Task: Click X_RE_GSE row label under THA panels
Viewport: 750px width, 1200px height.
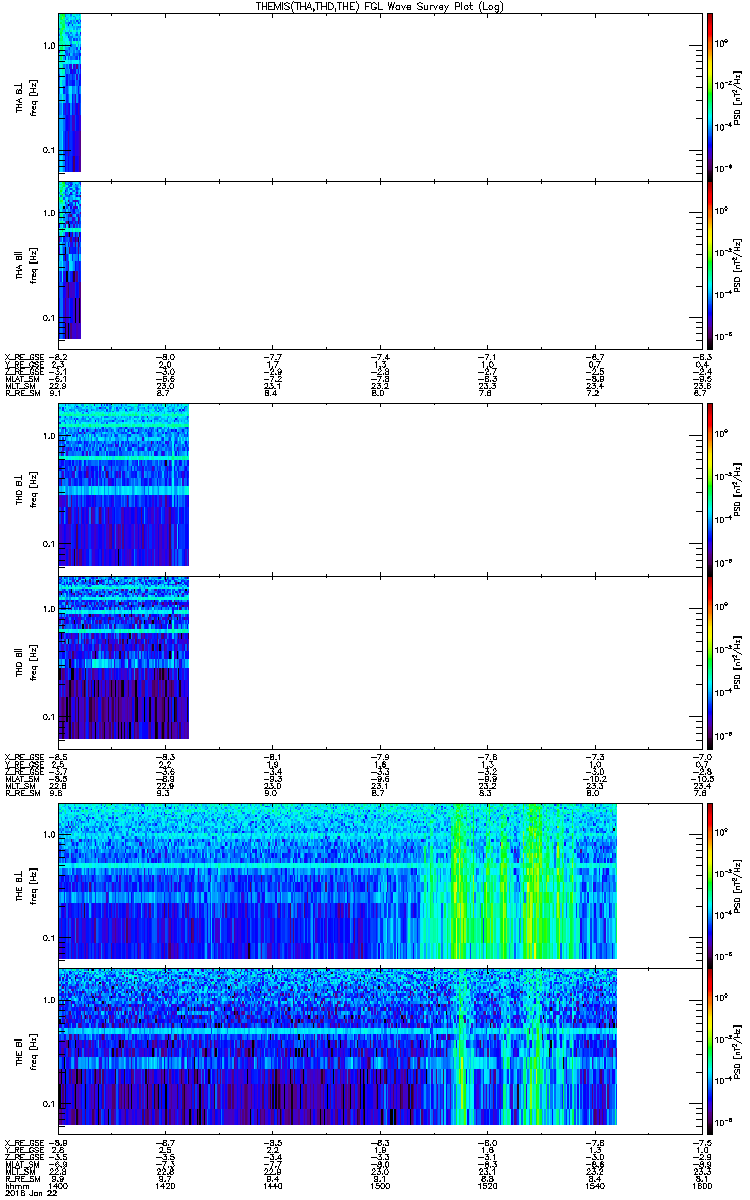Action: click(x=24, y=355)
